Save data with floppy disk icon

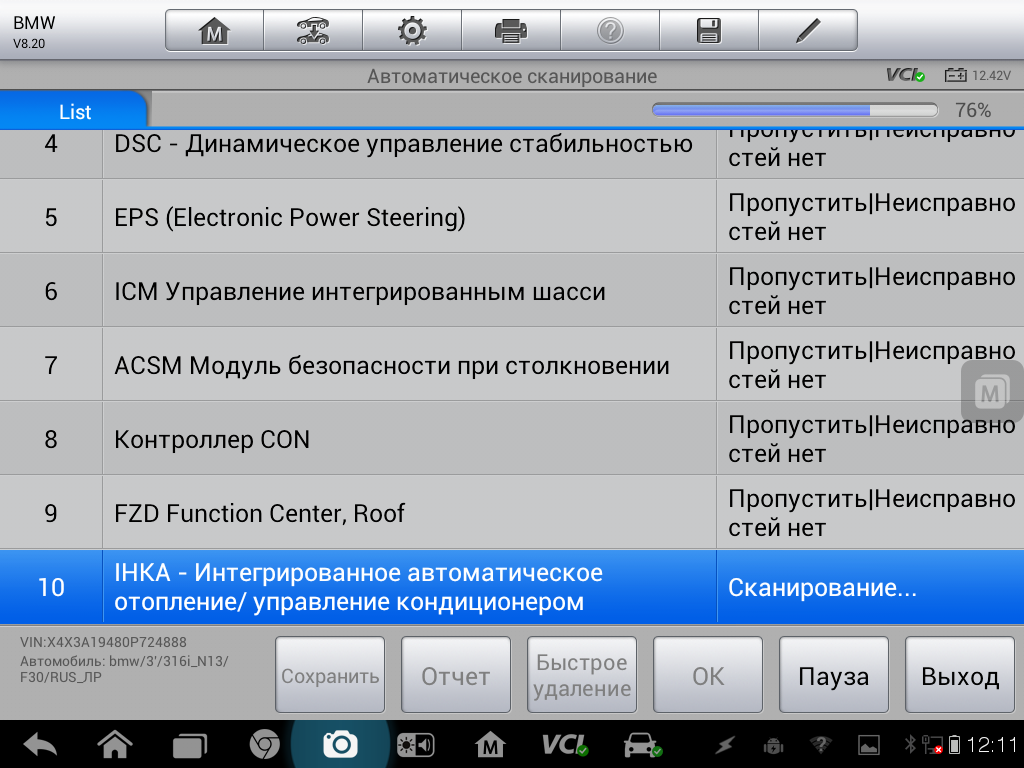point(708,31)
